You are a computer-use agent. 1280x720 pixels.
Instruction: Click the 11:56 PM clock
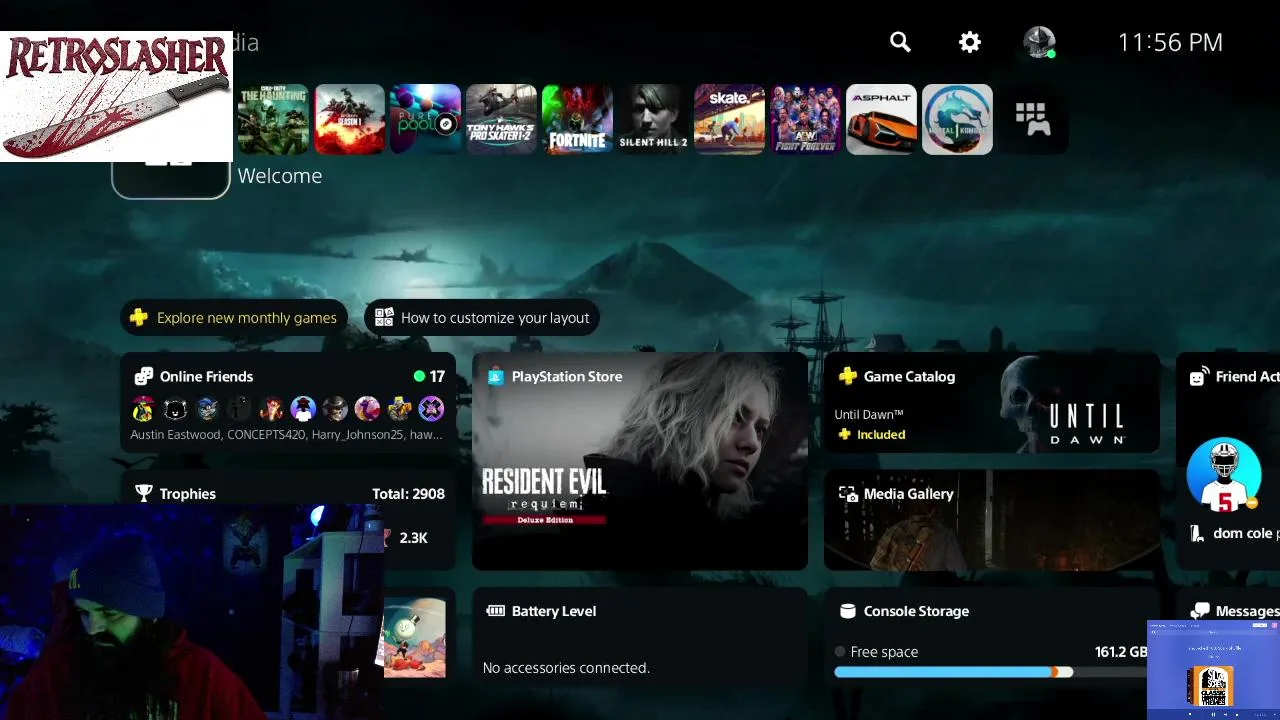pos(1170,42)
